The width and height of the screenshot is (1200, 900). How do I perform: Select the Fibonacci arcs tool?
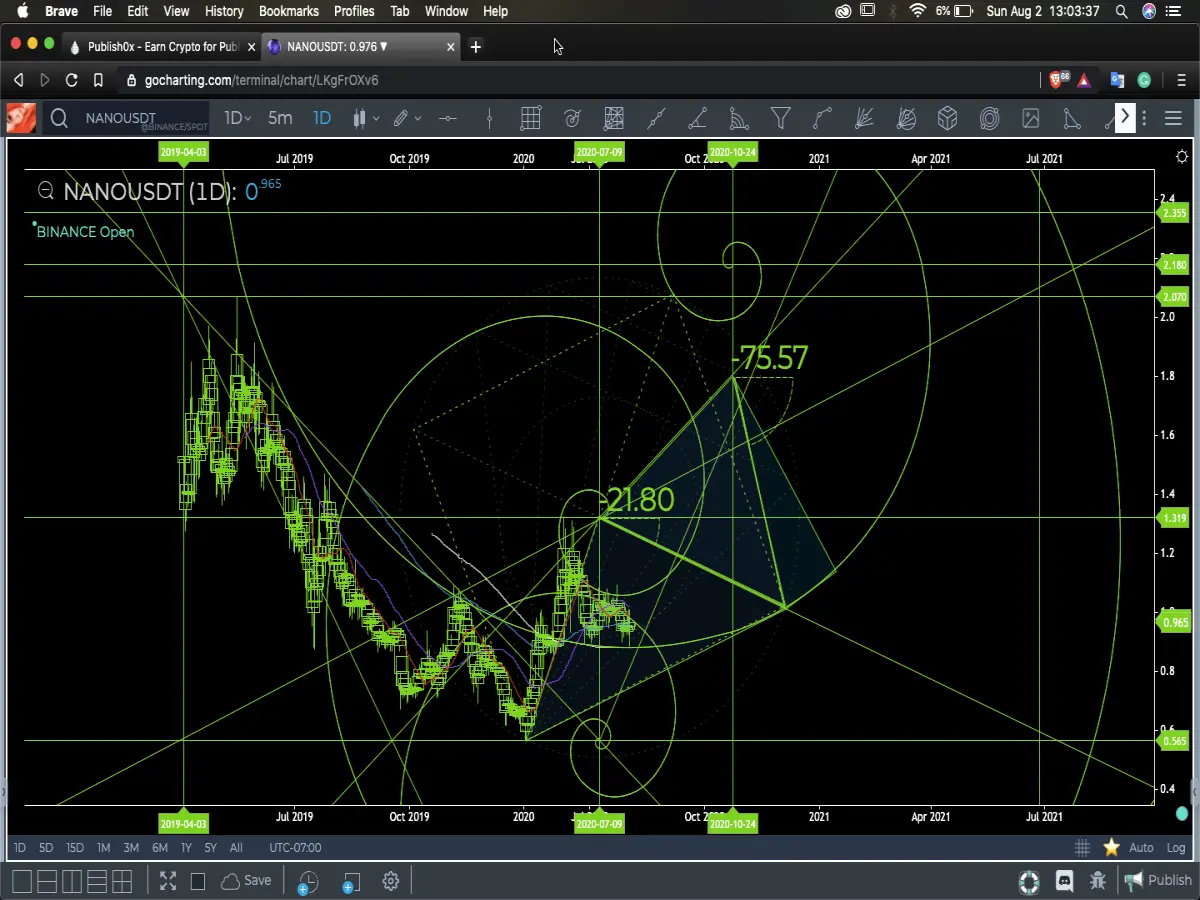pos(739,118)
